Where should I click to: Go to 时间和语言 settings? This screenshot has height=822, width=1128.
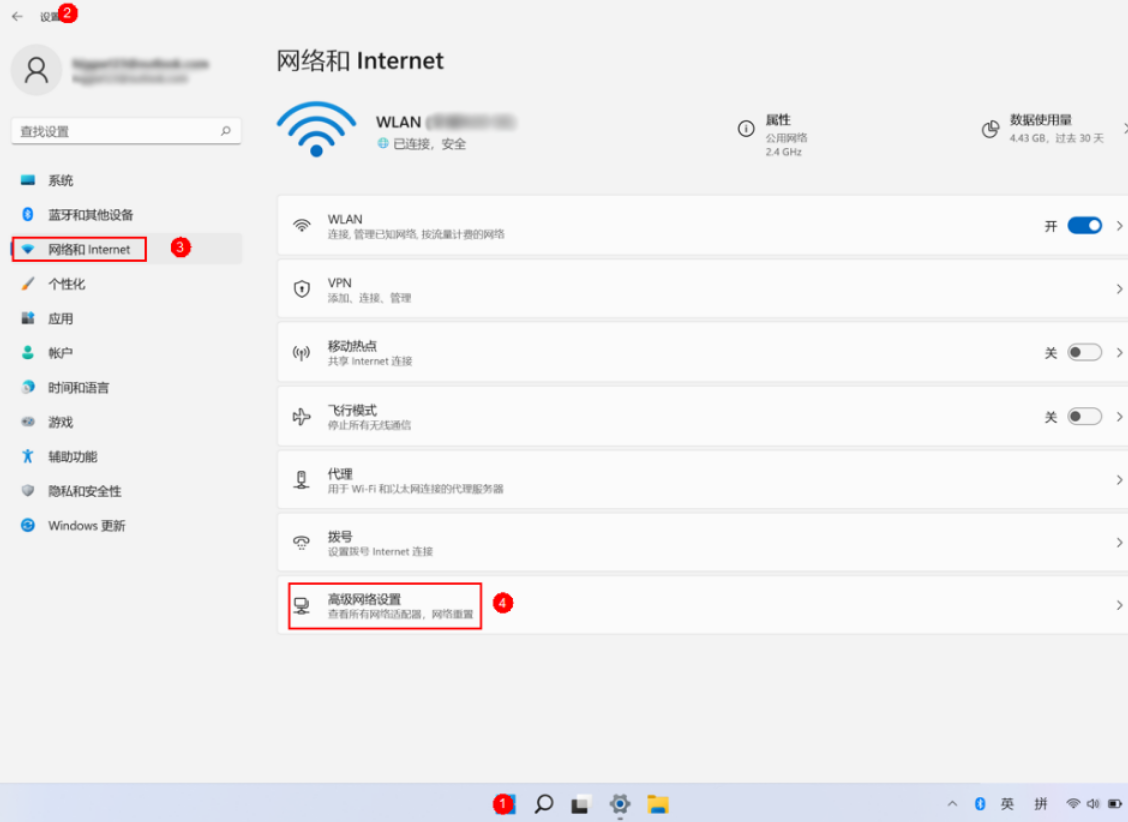point(78,387)
